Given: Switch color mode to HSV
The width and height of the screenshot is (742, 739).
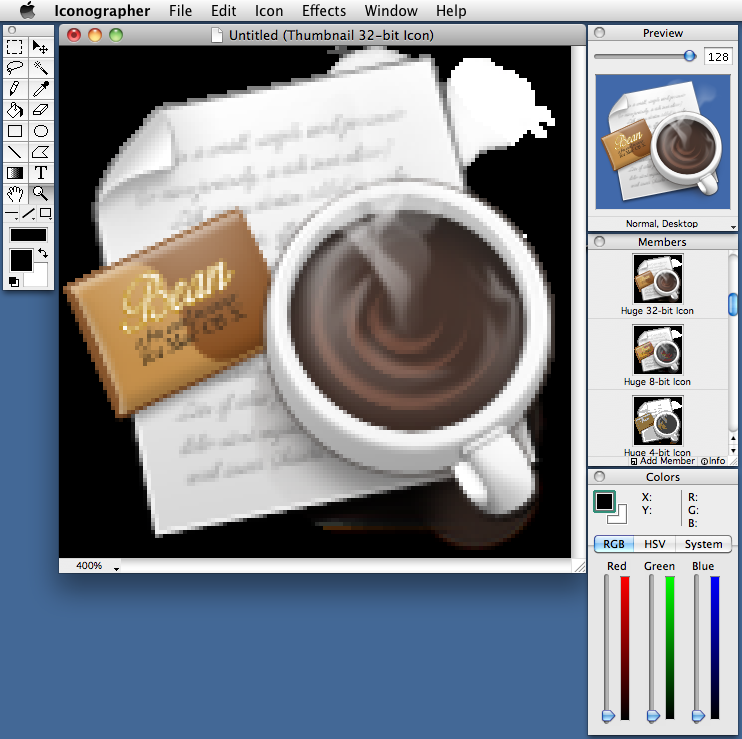Looking at the screenshot, I should pos(654,544).
